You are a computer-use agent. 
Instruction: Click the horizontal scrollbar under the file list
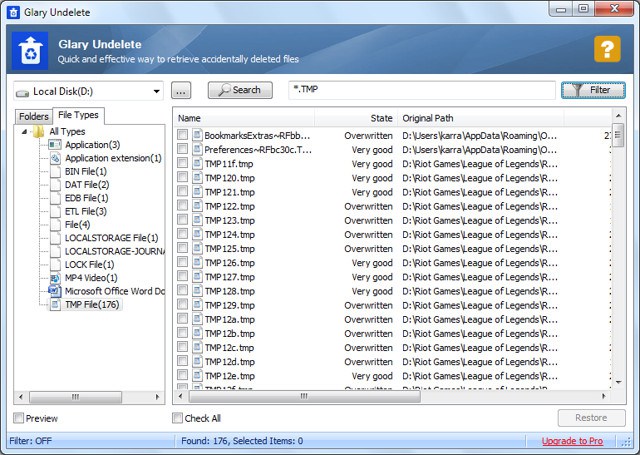pos(392,396)
